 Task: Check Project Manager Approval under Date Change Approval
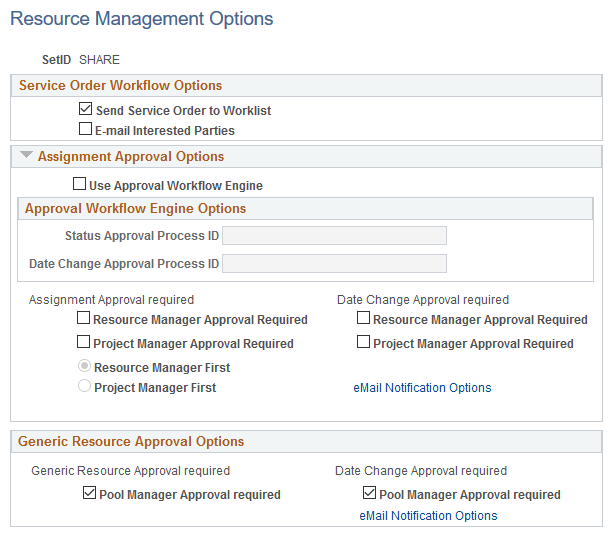coord(364,343)
